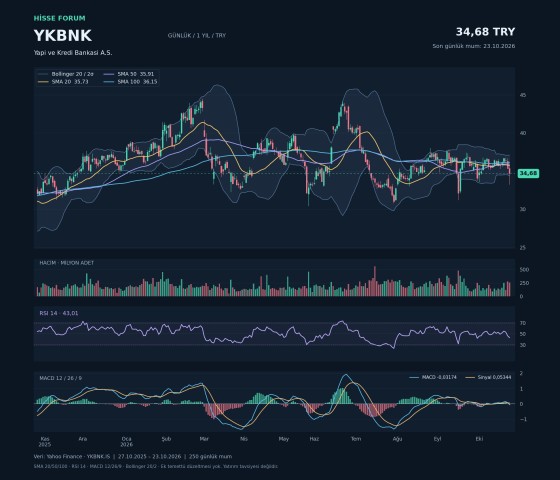
Task: Click the SMA 100 36.15 legend entry
Action: 130,82
